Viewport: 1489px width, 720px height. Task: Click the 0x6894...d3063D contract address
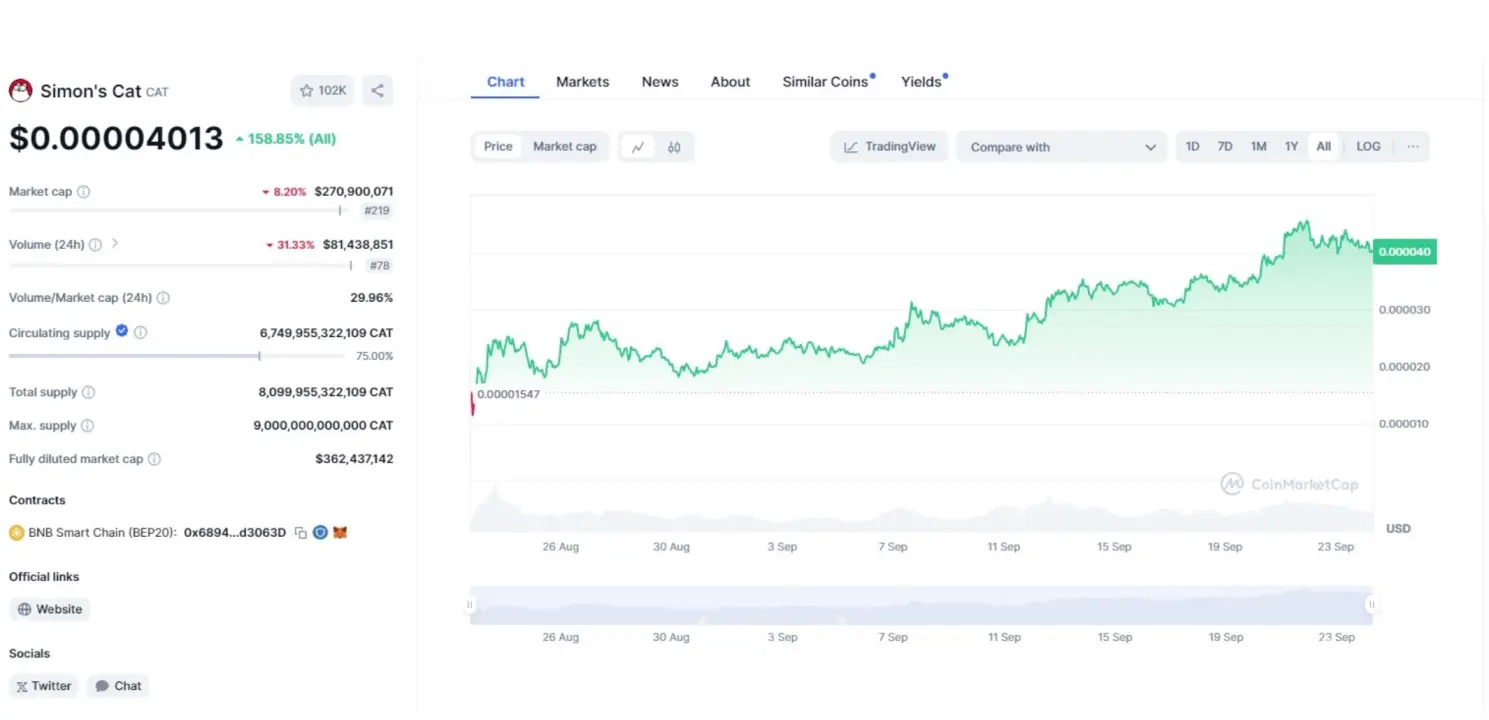pyautogui.click(x=235, y=533)
